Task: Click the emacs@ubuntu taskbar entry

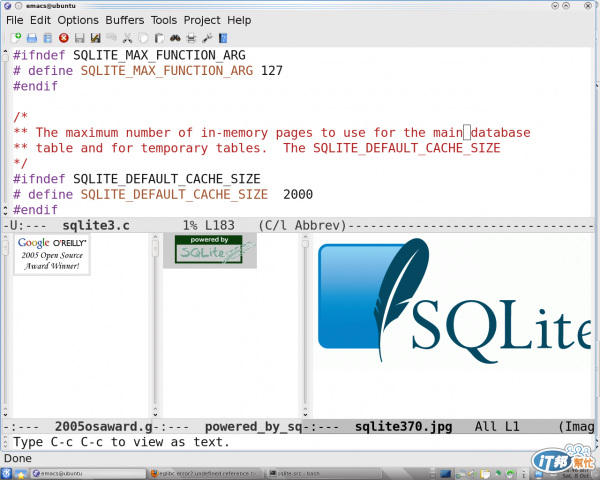Action: 88,473
